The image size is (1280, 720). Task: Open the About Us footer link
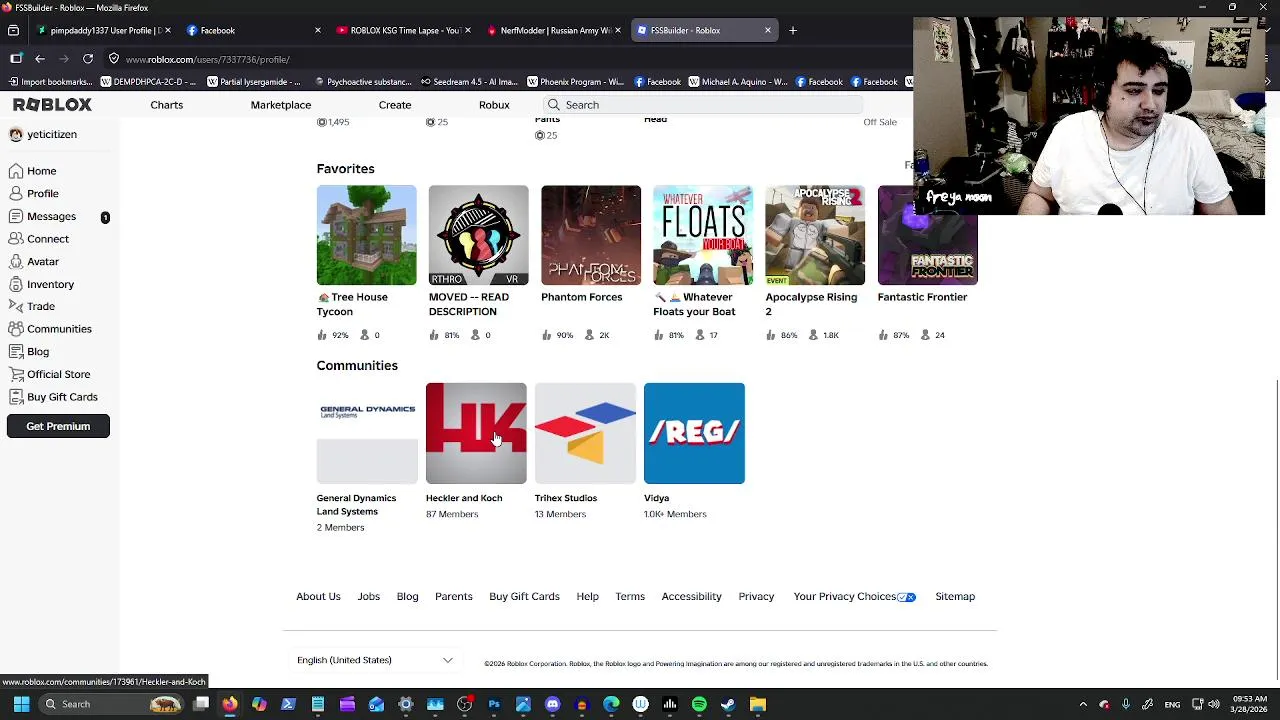point(318,597)
